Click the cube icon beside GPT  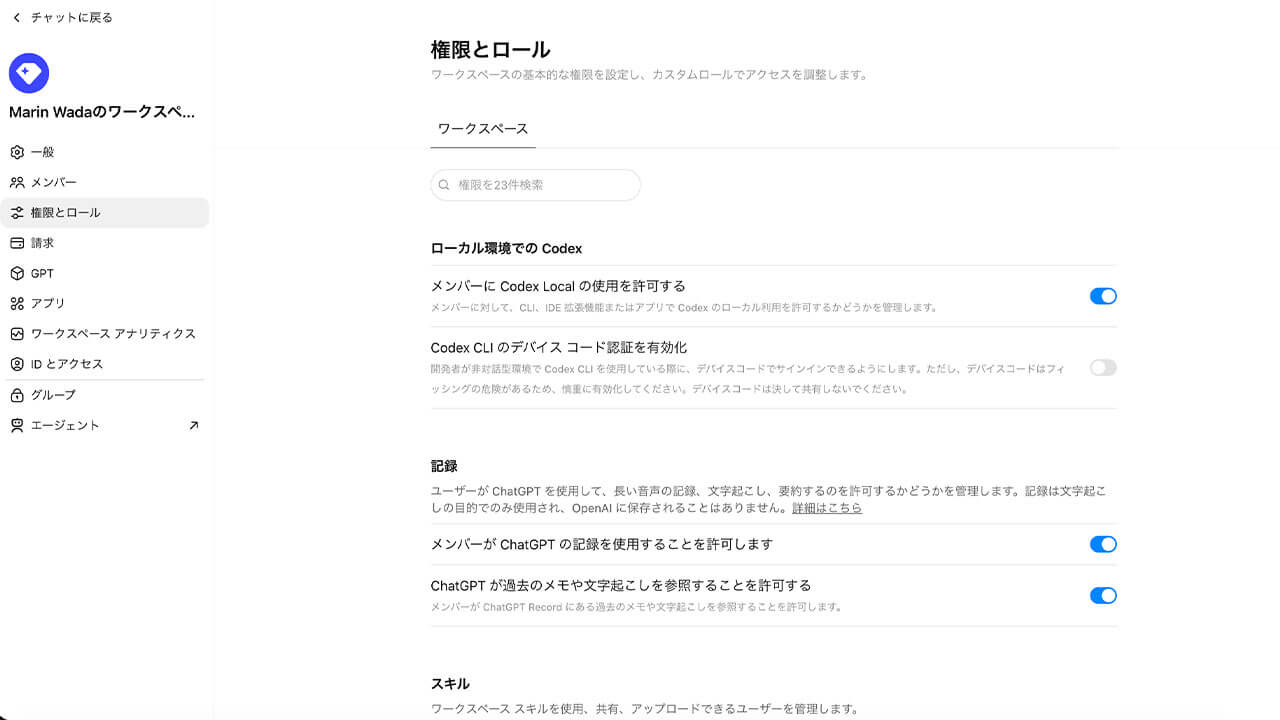click(x=17, y=273)
